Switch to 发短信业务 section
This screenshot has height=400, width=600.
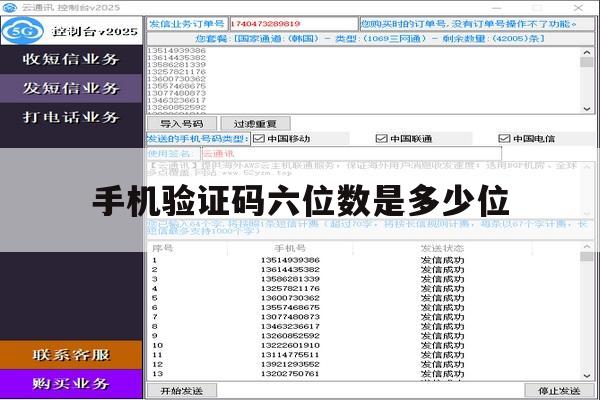pyautogui.click(x=71, y=88)
